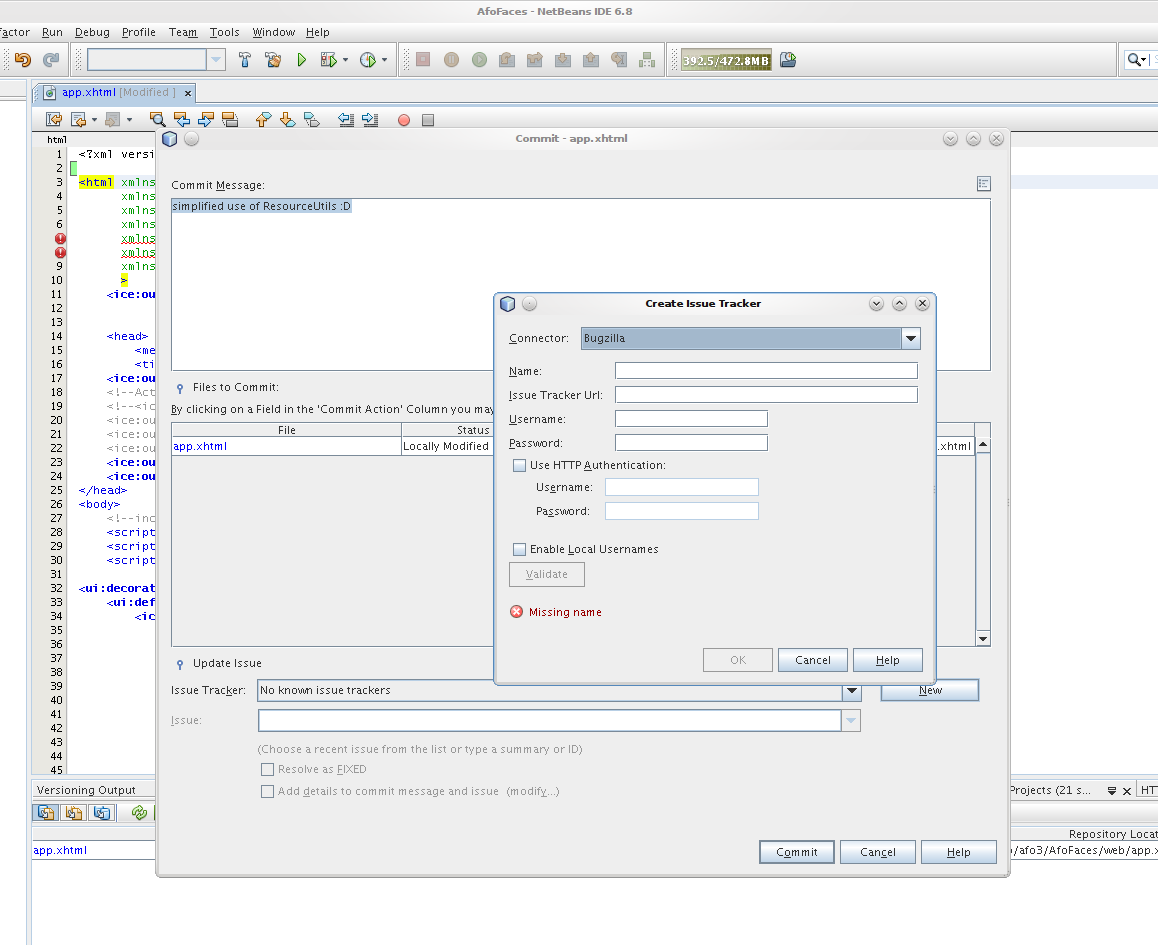Open the Issue Tracker dropdown in Commit dialog

[x=852, y=690]
